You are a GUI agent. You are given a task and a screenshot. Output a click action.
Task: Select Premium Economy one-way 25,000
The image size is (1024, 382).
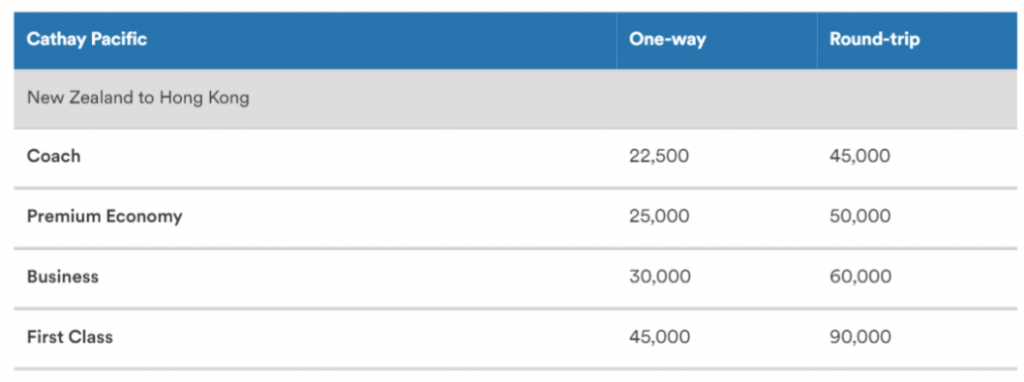pos(659,217)
